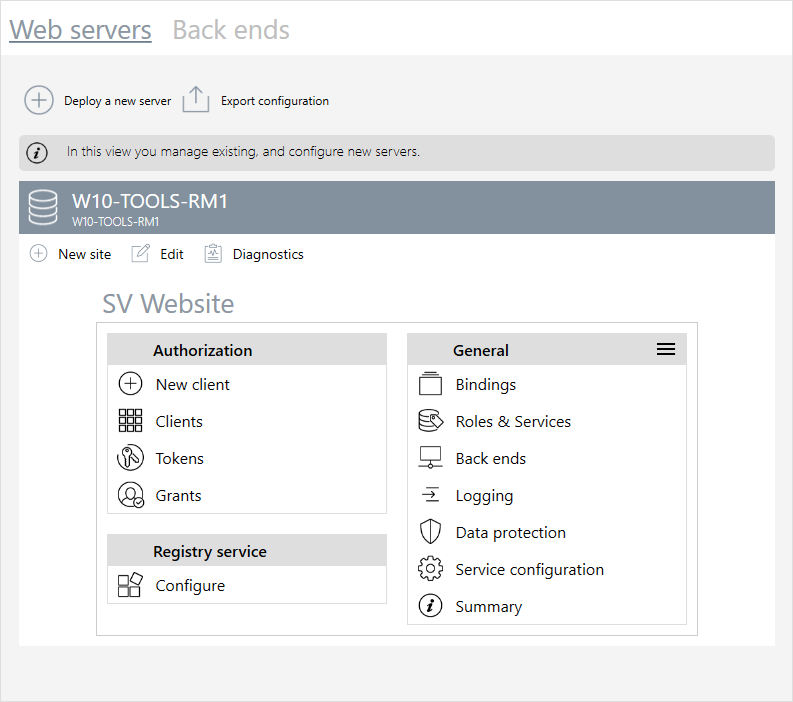Screen dimensions: 793x702
Task: Click the New client plus icon
Action: tap(130, 384)
